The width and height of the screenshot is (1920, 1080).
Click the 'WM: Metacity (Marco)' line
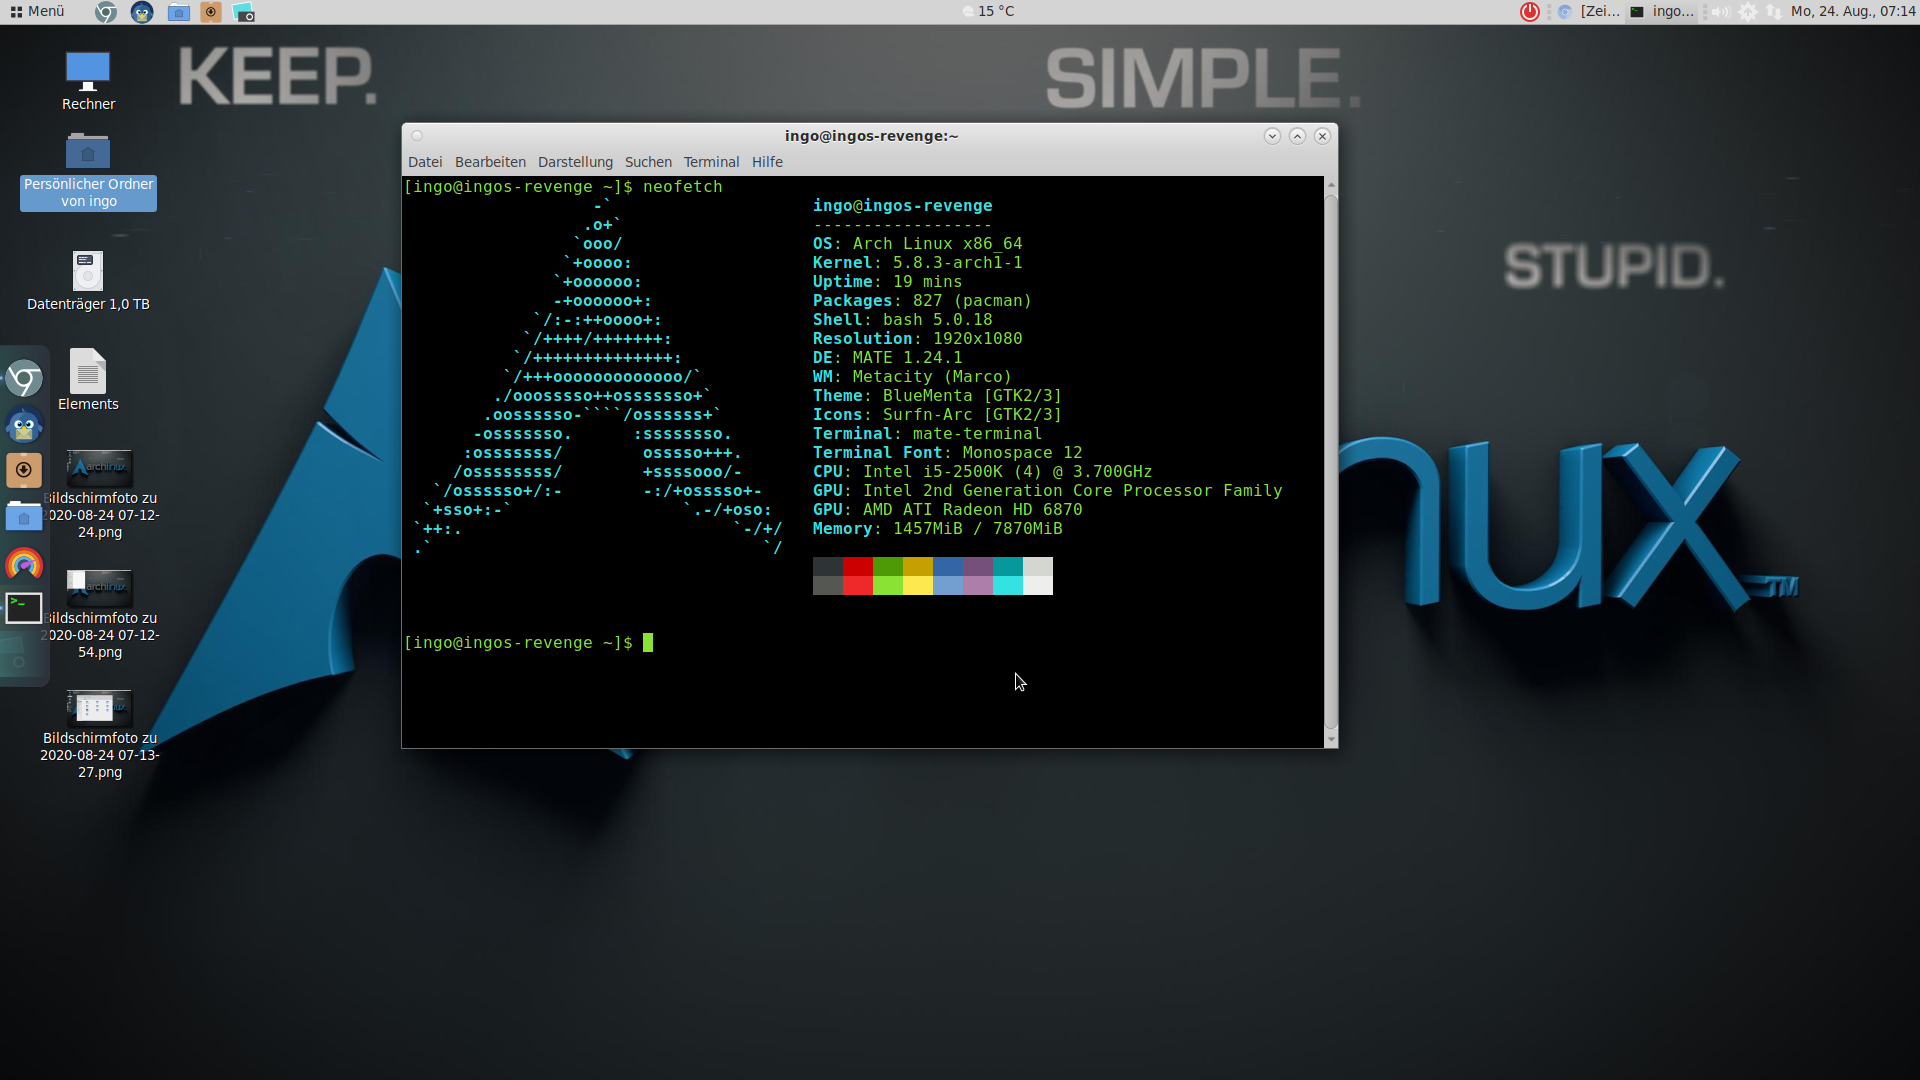tap(912, 377)
